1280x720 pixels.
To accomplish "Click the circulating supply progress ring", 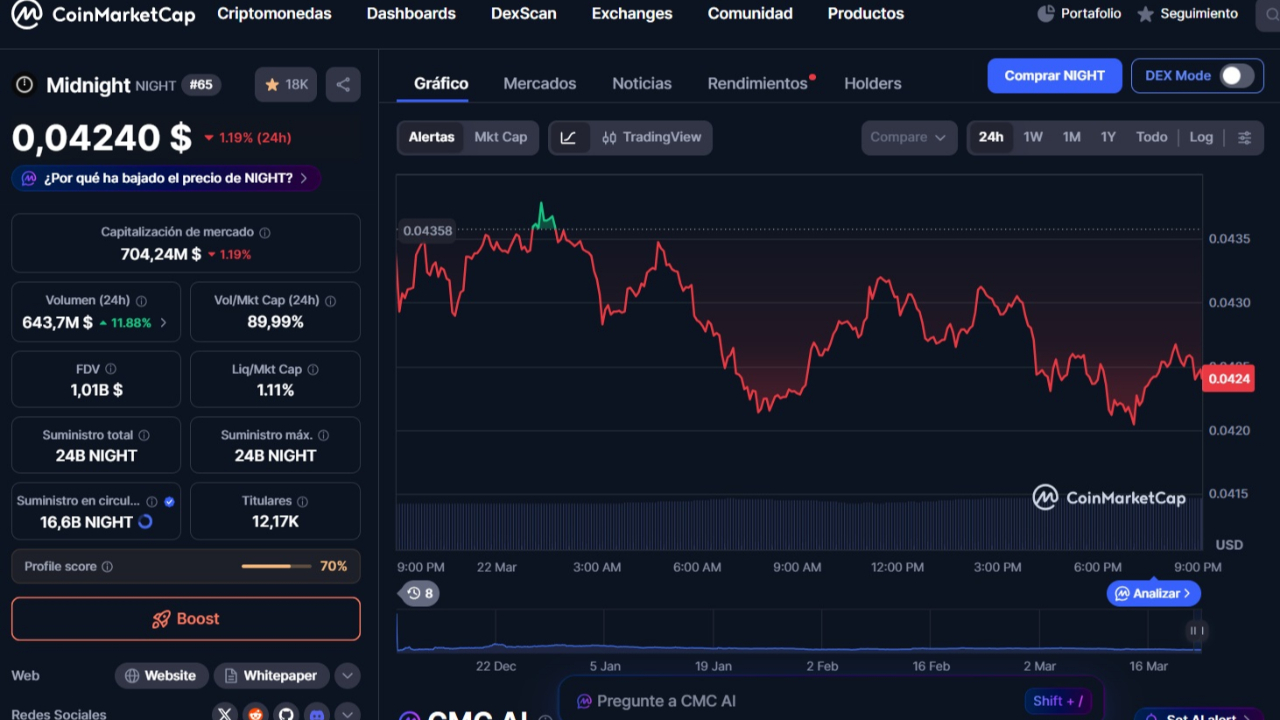I will [145, 522].
